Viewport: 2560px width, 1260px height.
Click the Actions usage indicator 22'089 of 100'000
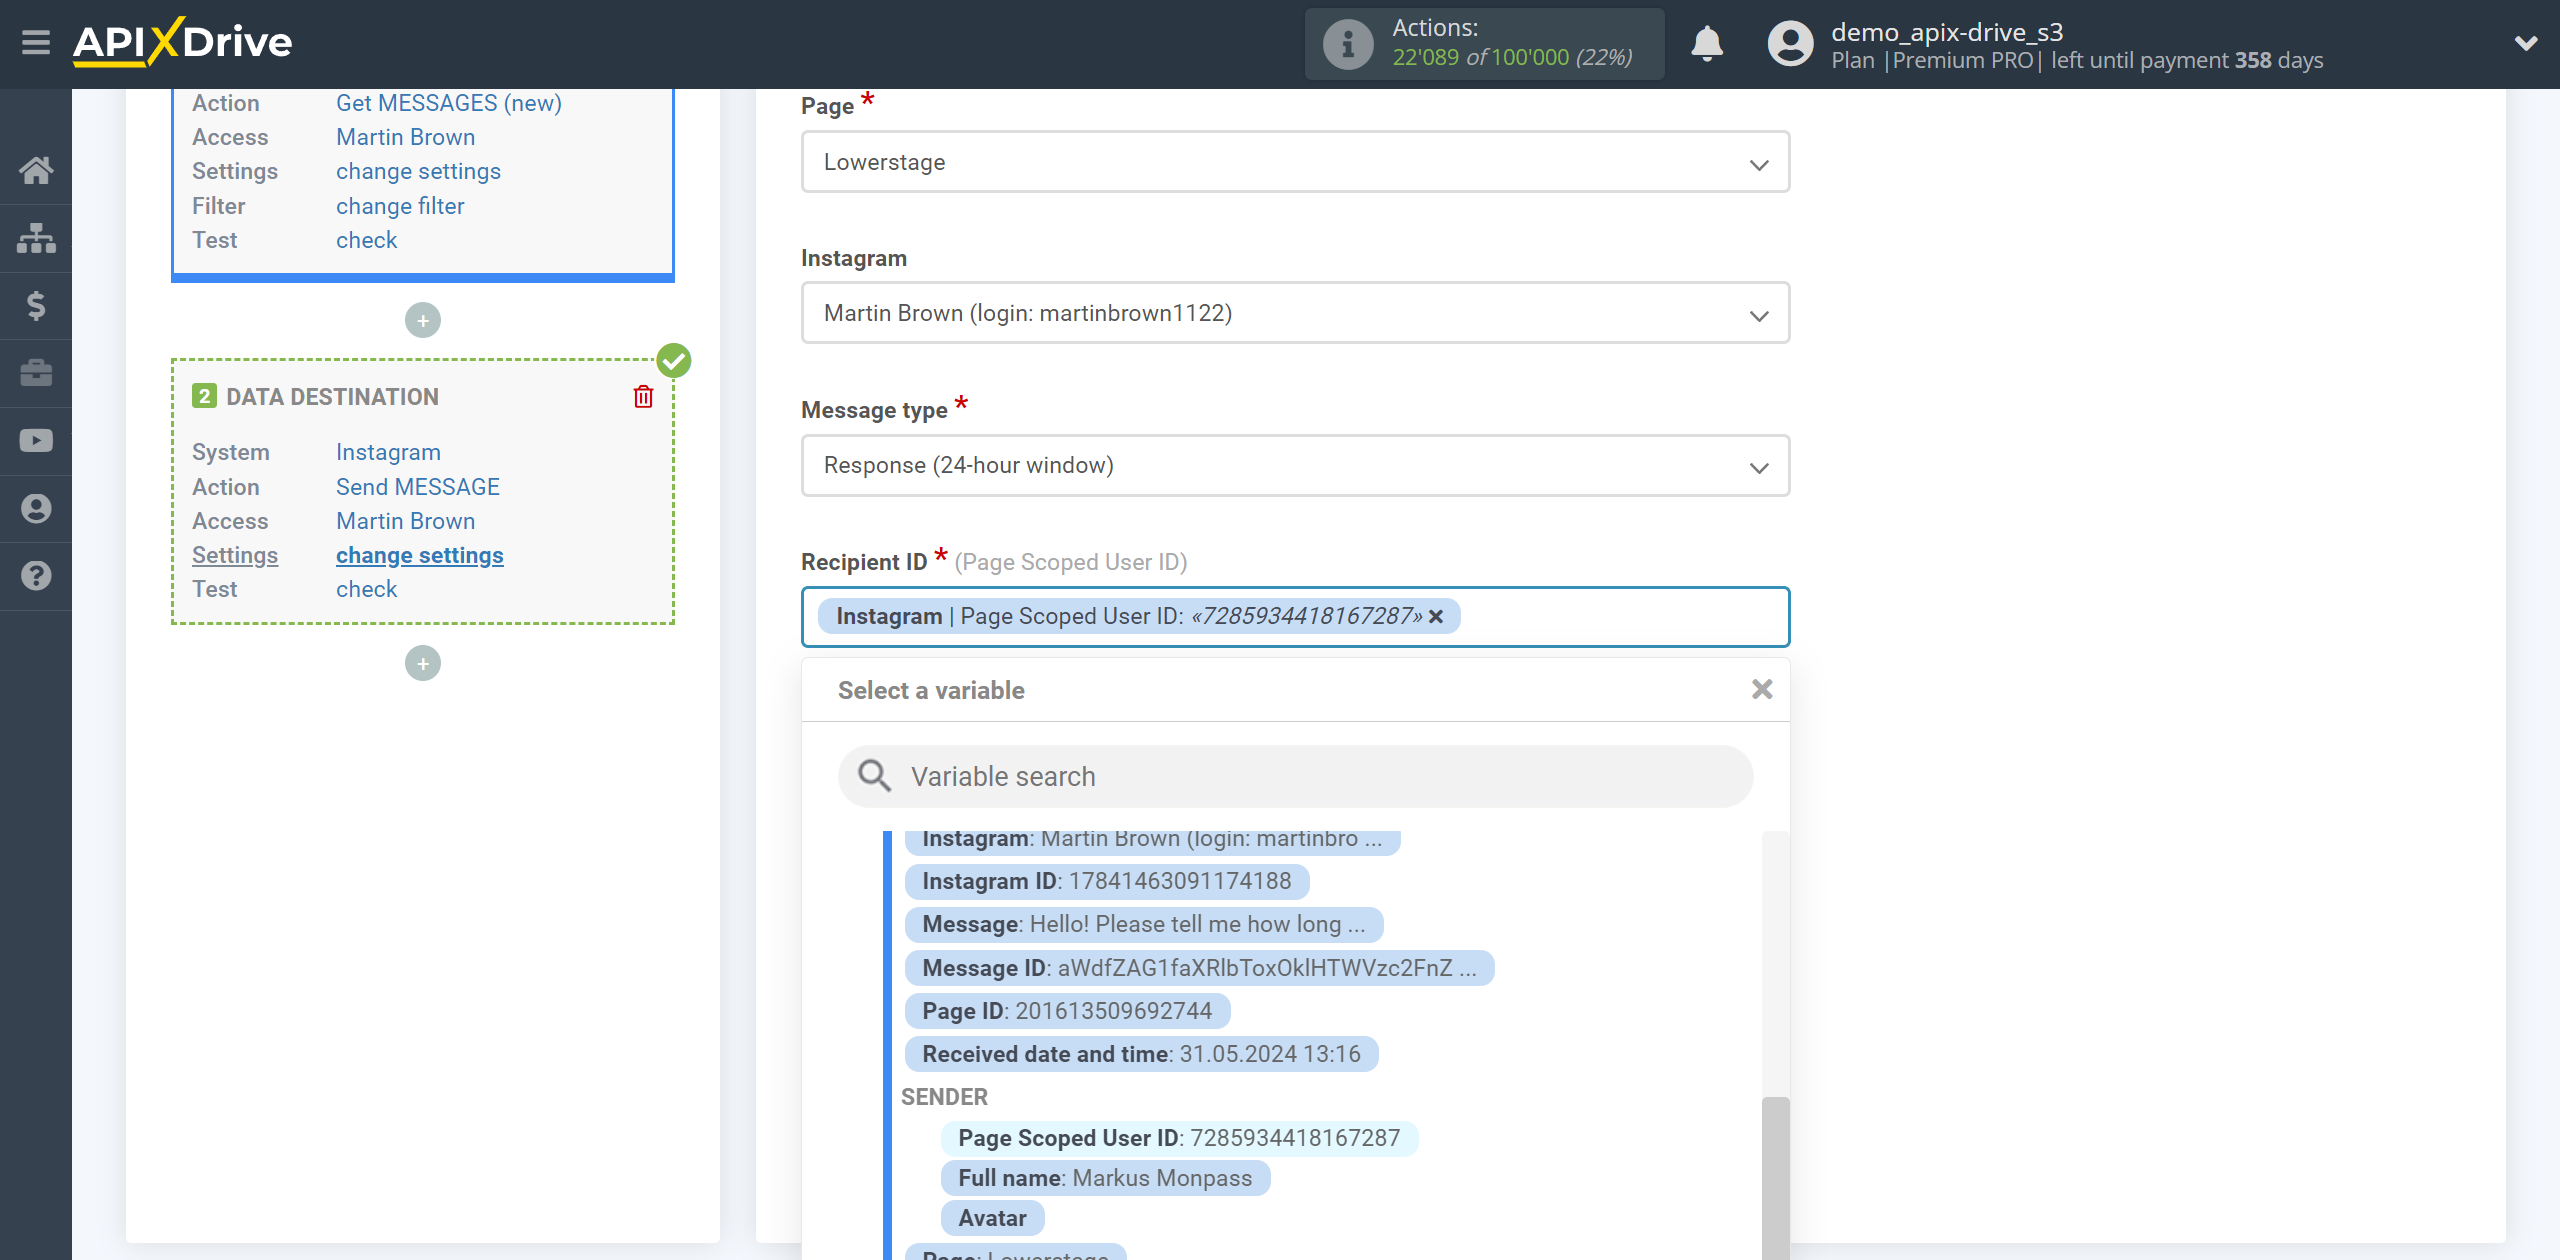pos(1484,44)
